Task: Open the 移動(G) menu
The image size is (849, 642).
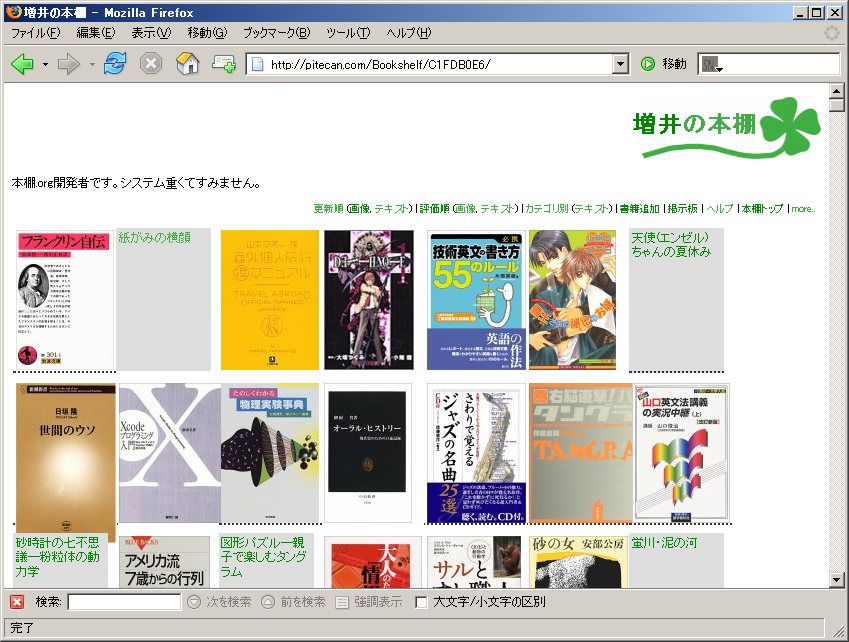Action: [207, 33]
